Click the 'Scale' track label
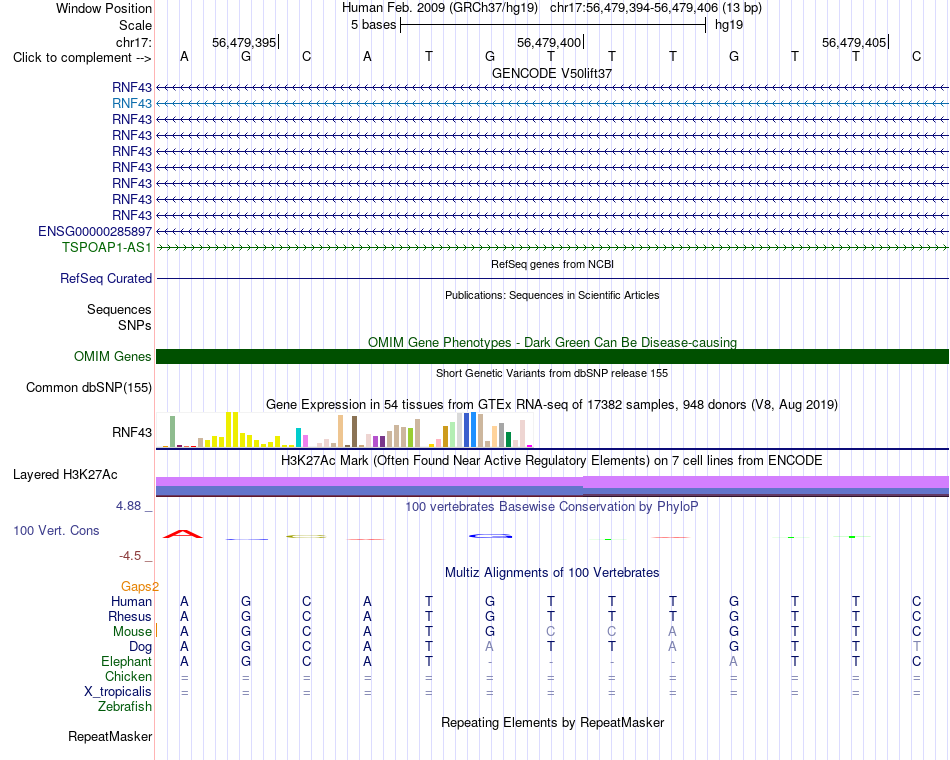 pos(135,25)
